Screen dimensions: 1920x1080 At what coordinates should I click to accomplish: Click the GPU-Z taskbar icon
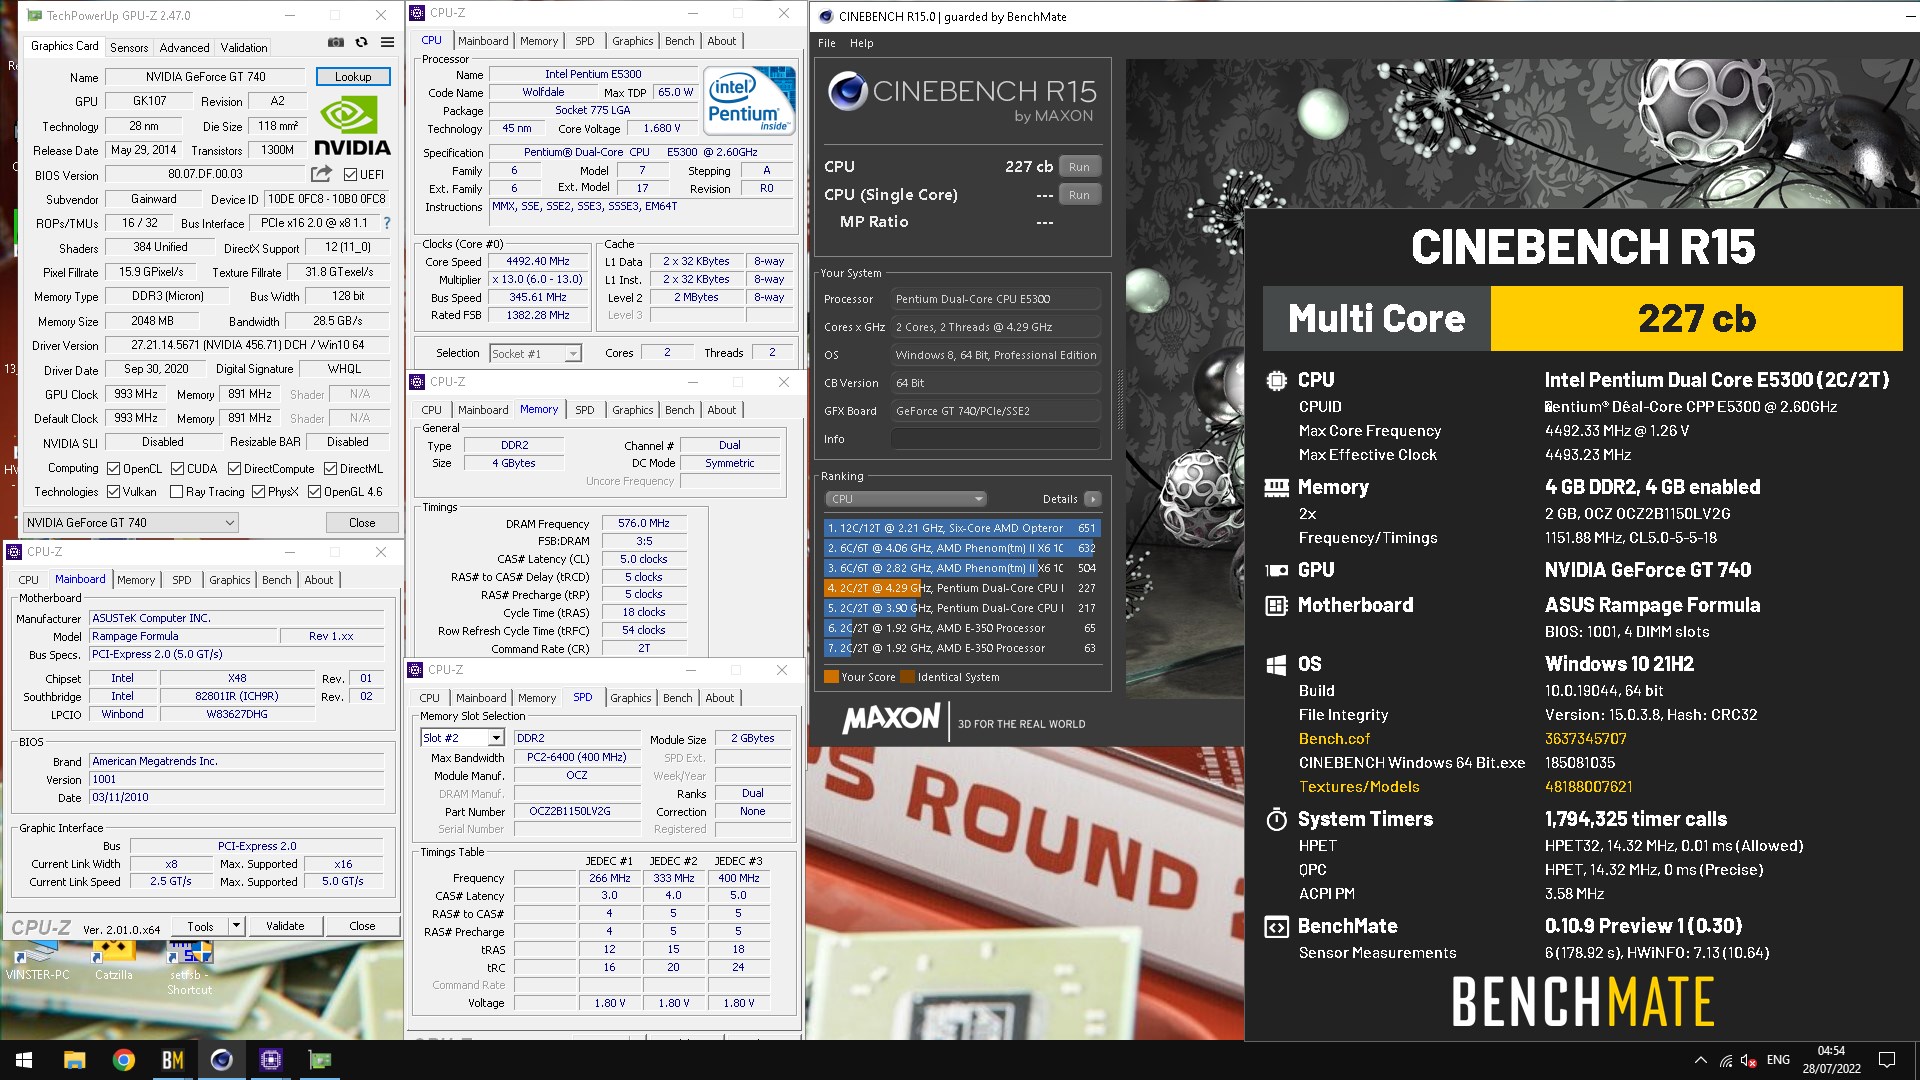tap(319, 1060)
